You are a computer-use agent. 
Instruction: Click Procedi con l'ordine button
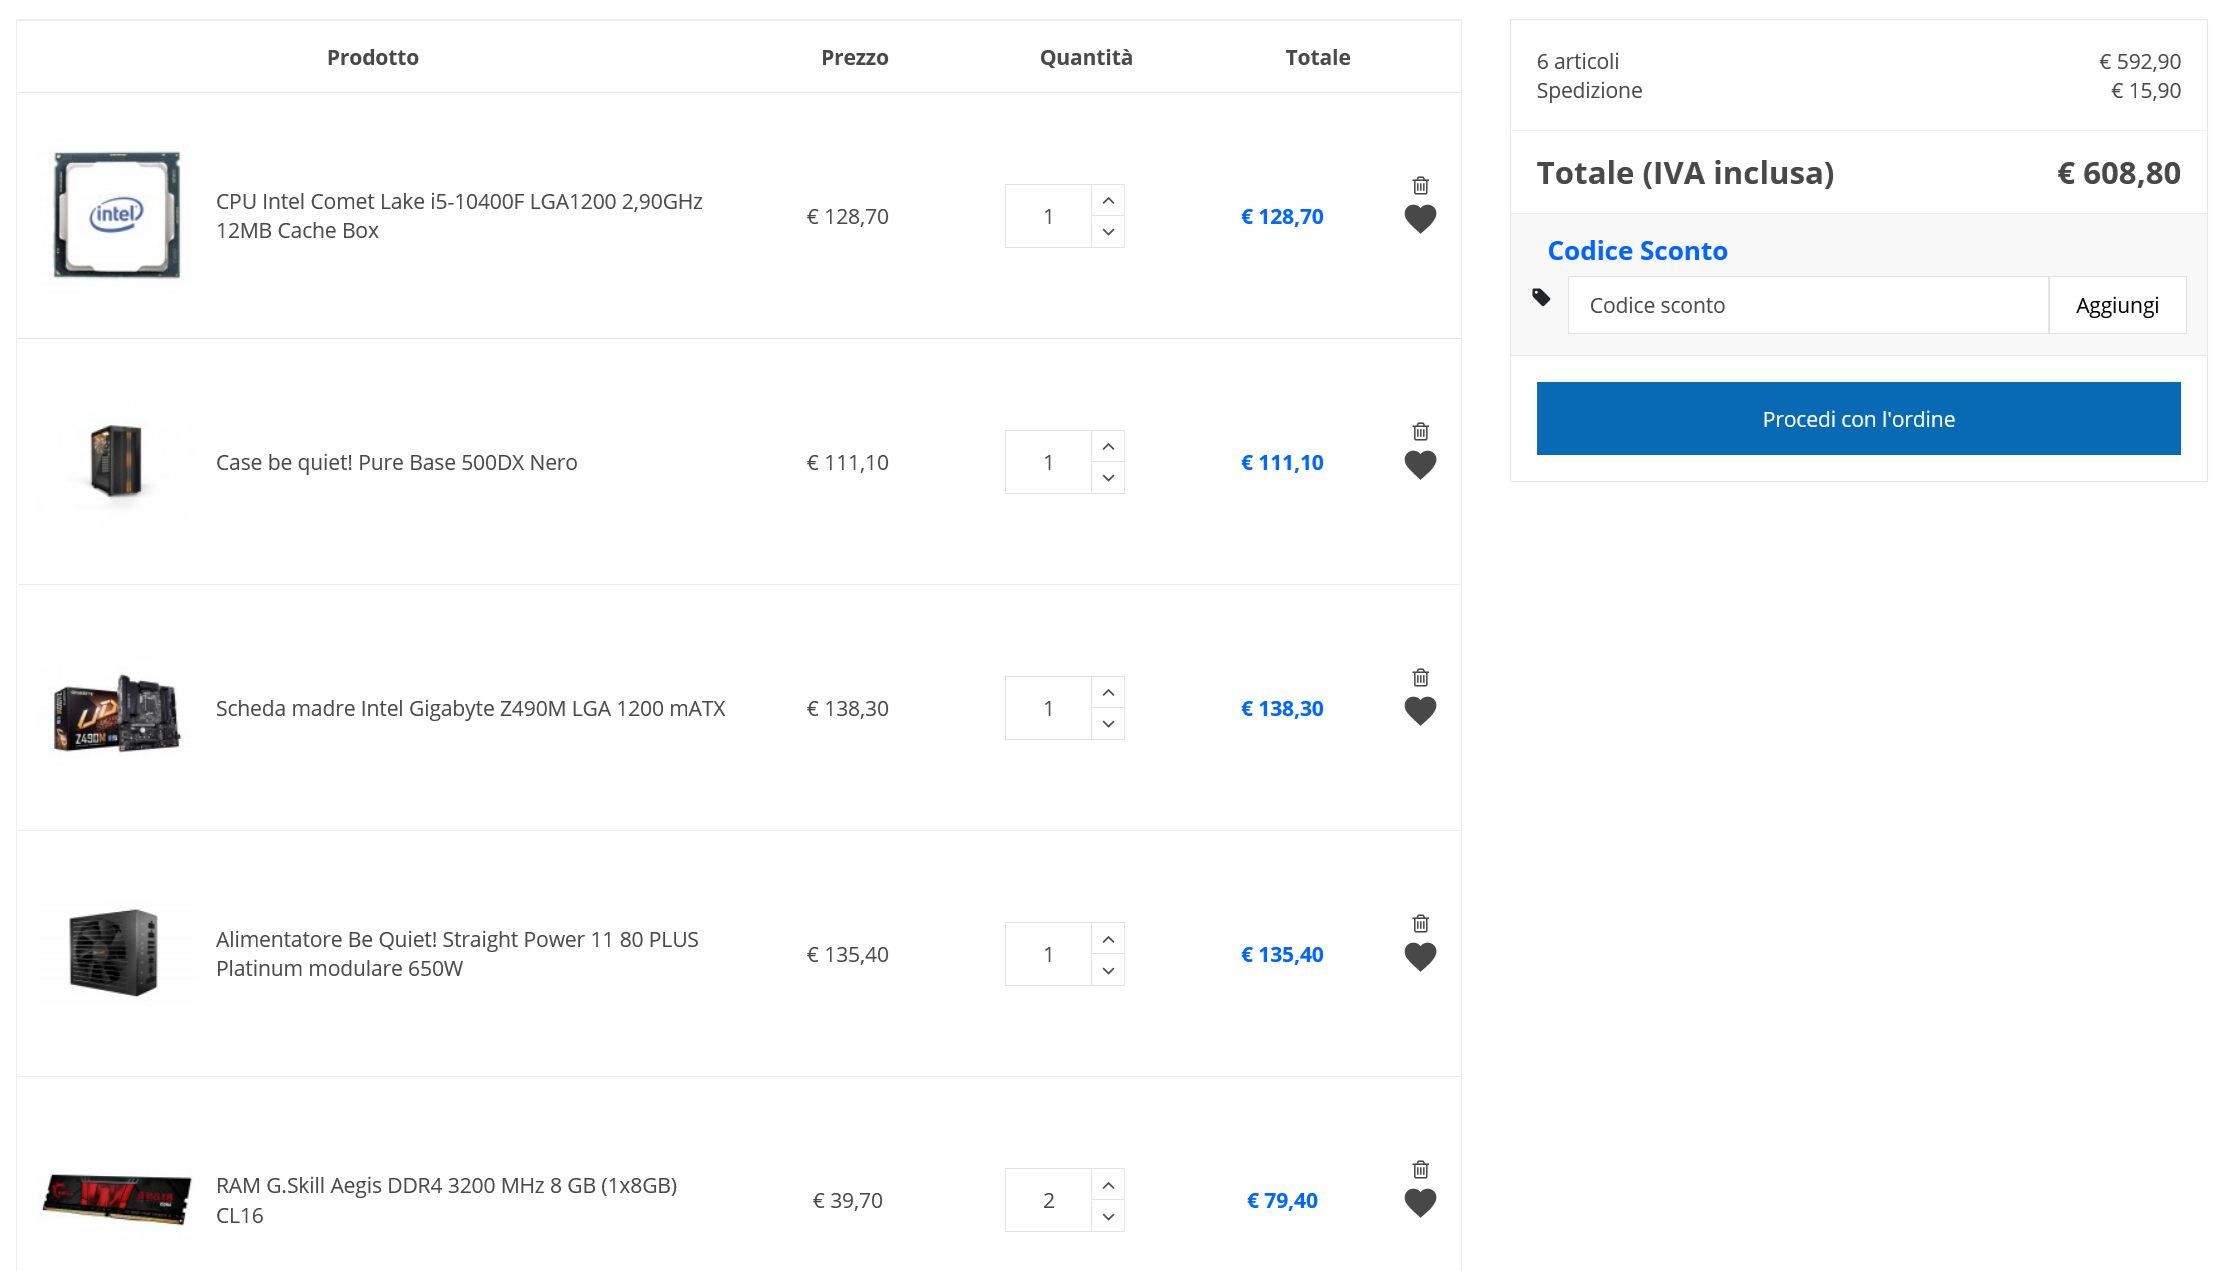pyautogui.click(x=1858, y=419)
